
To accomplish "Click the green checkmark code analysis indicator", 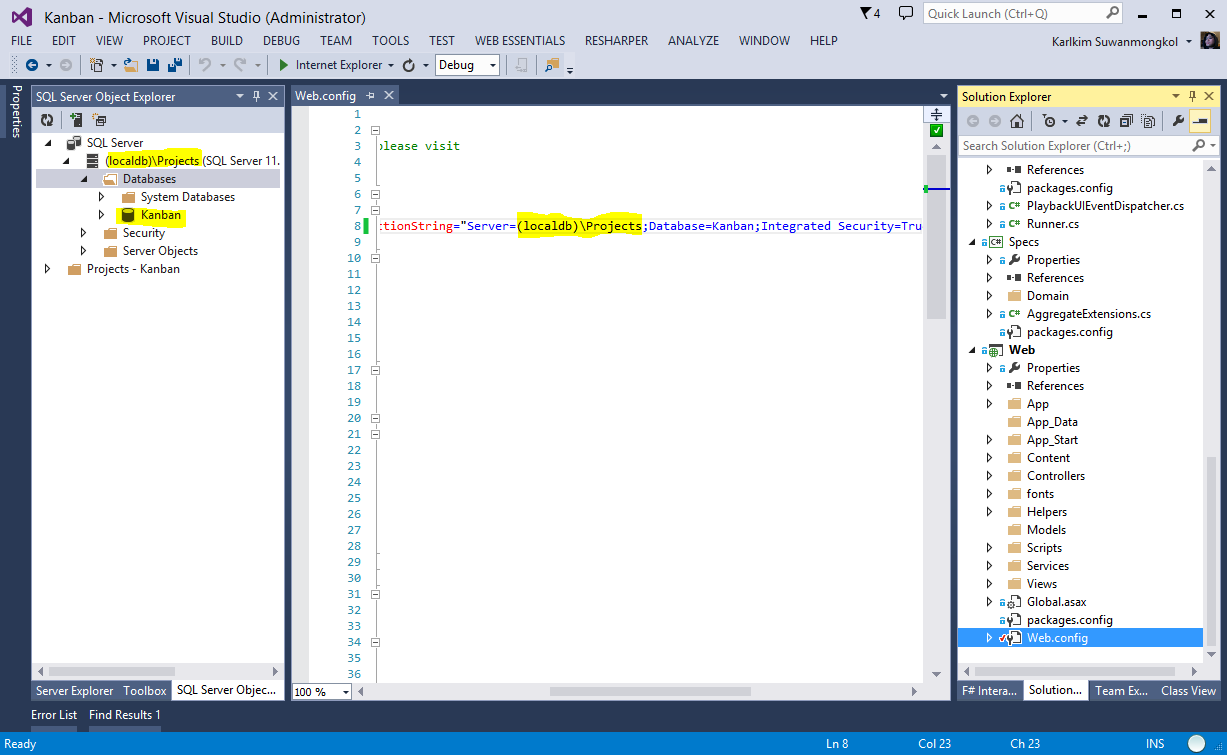I will 936,130.
